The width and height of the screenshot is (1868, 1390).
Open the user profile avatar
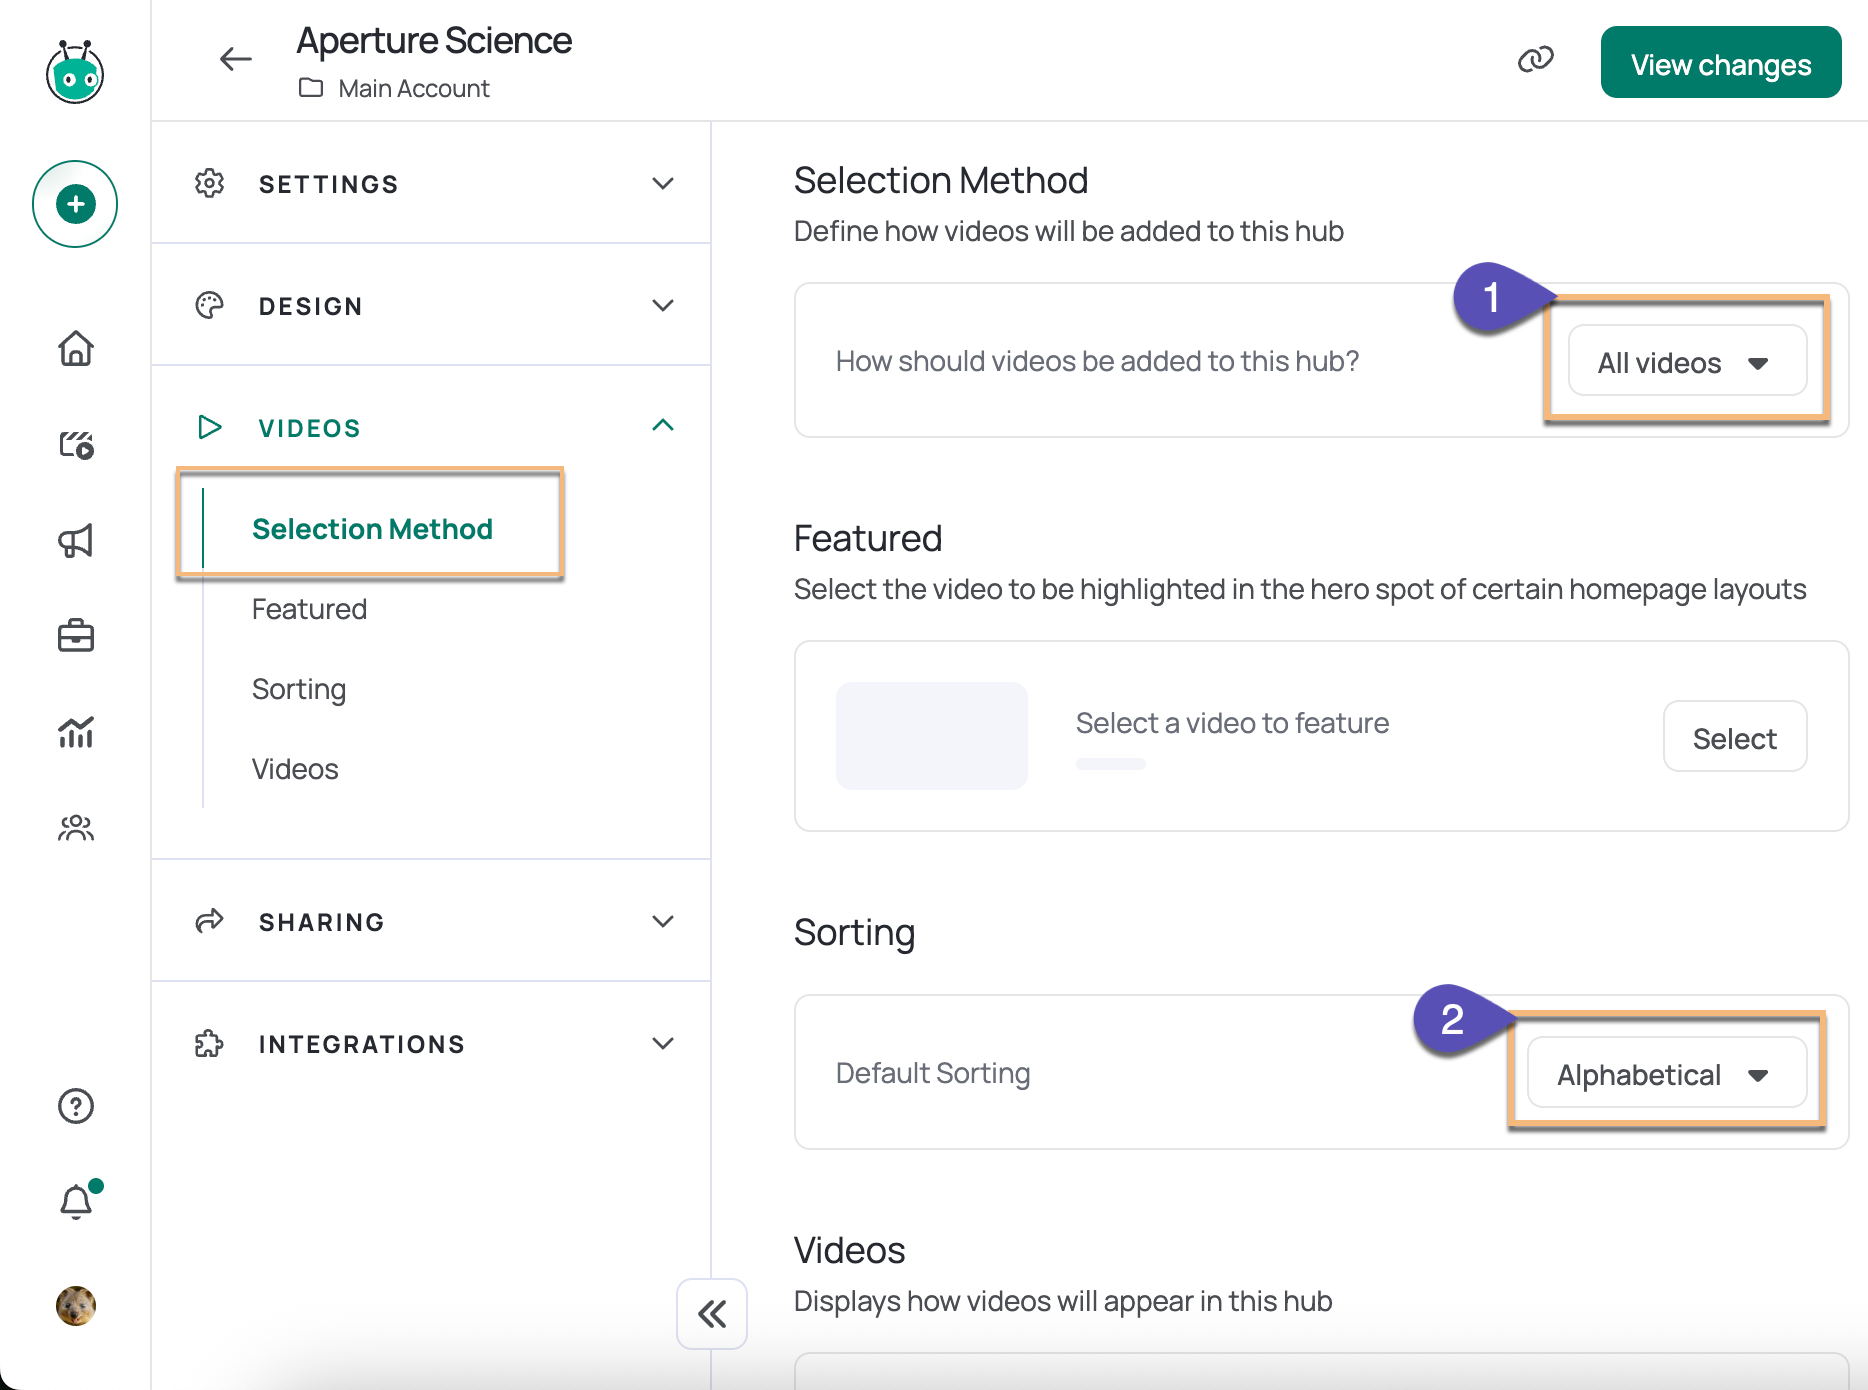(x=76, y=1306)
